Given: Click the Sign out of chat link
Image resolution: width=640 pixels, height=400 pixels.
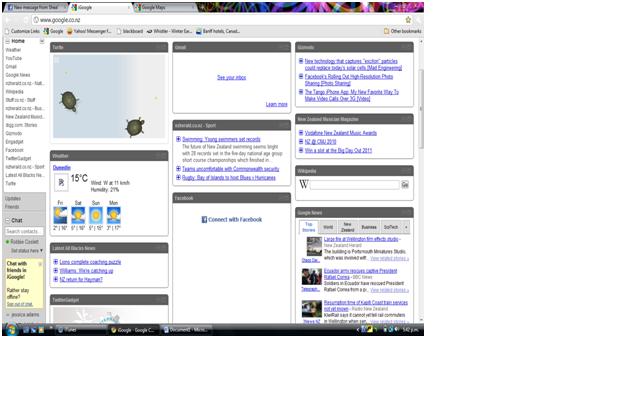Looking at the screenshot, I should pos(19,304).
